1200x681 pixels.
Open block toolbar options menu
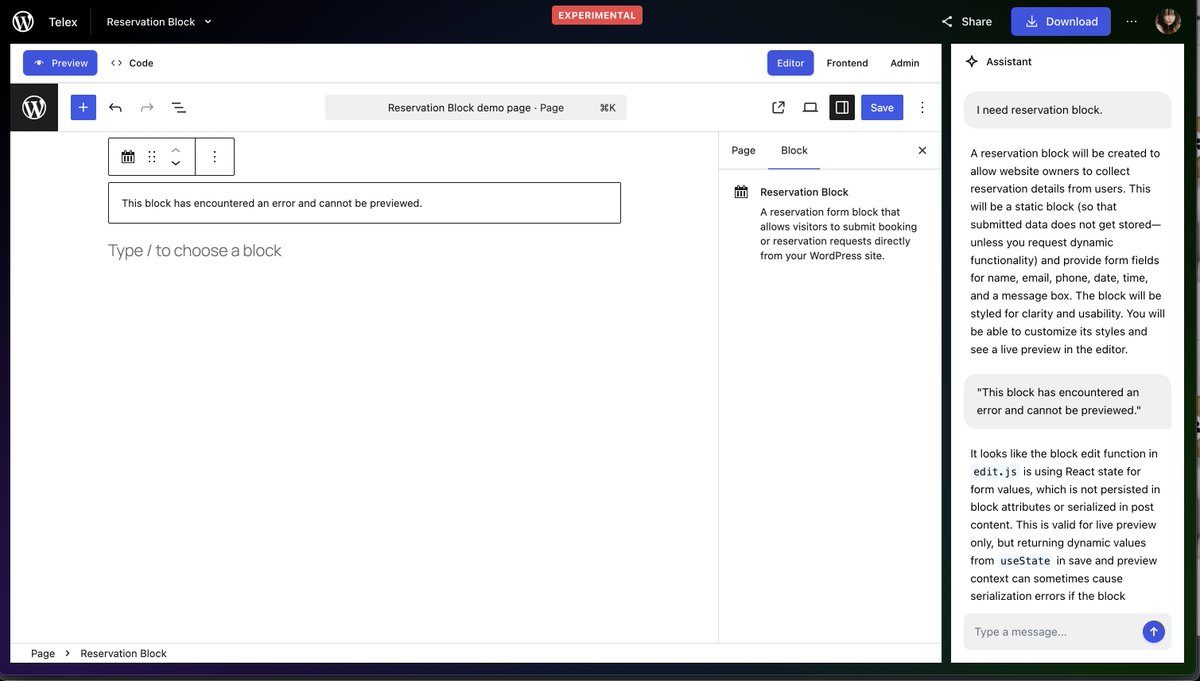[214, 157]
